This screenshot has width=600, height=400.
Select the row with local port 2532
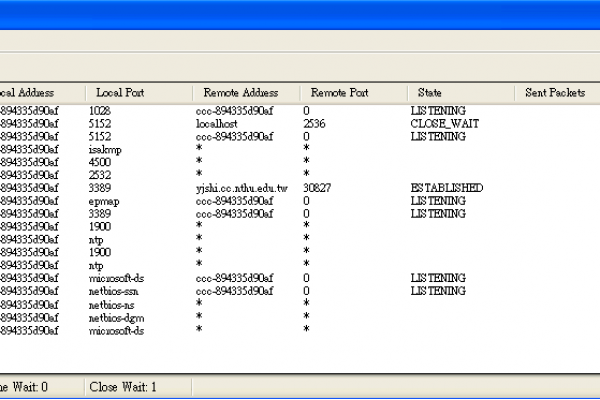[100, 175]
